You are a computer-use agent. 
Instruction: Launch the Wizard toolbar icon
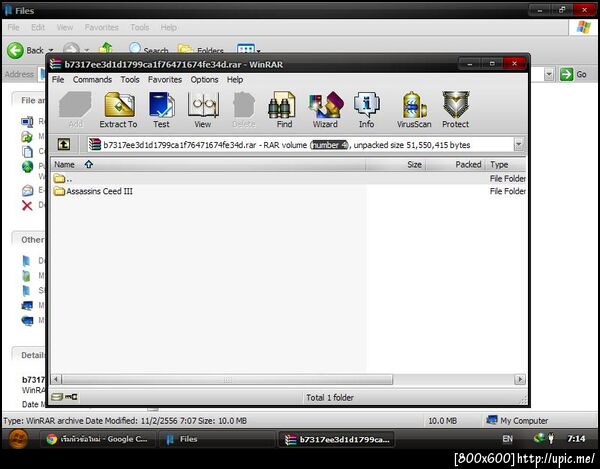325,110
